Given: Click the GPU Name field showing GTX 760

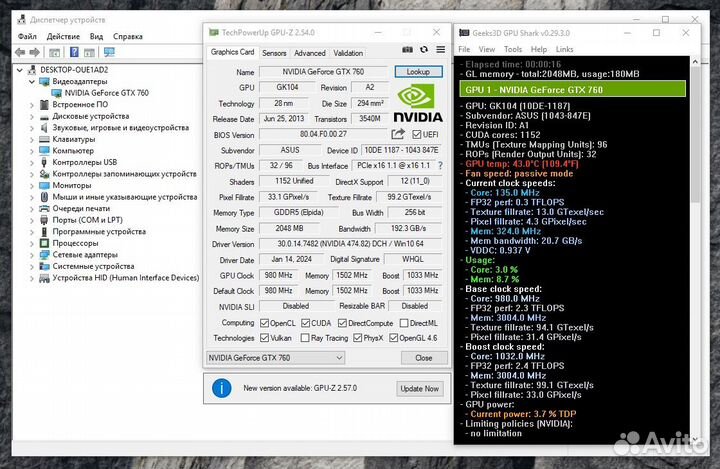Looking at the screenshot, I should [323, 72].
